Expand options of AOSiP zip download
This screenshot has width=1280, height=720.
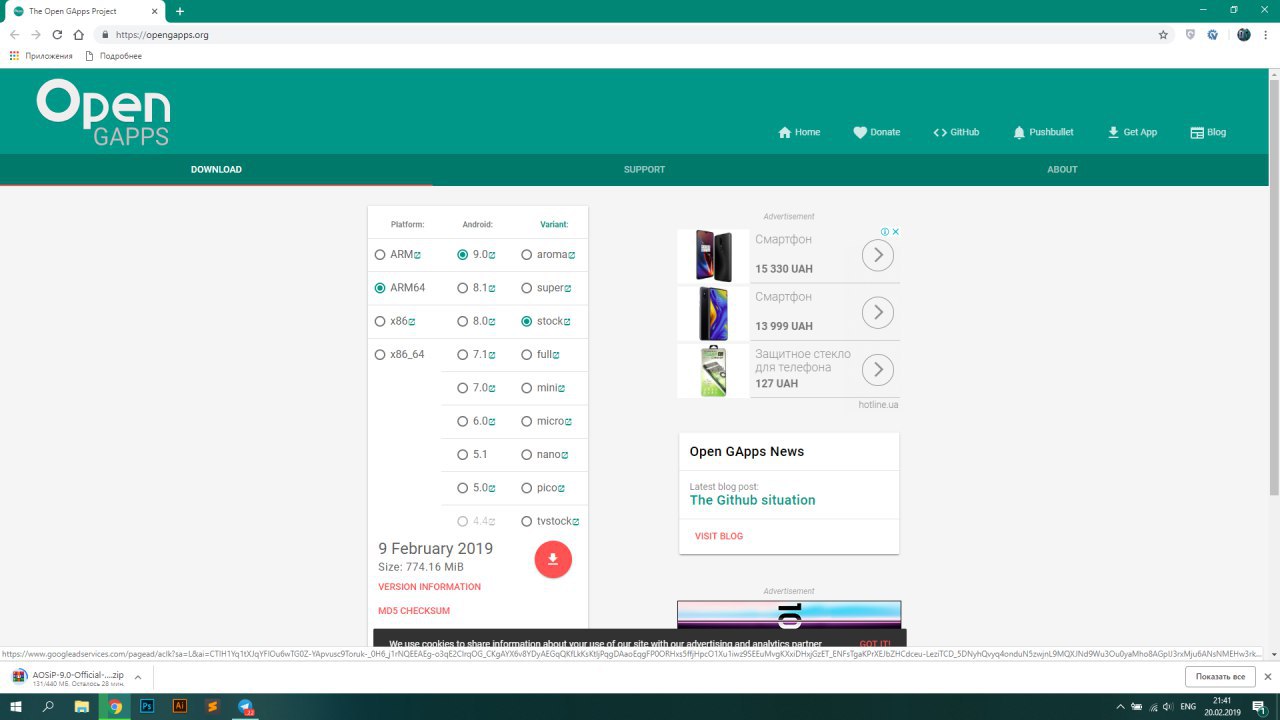(x=140, y=677)
